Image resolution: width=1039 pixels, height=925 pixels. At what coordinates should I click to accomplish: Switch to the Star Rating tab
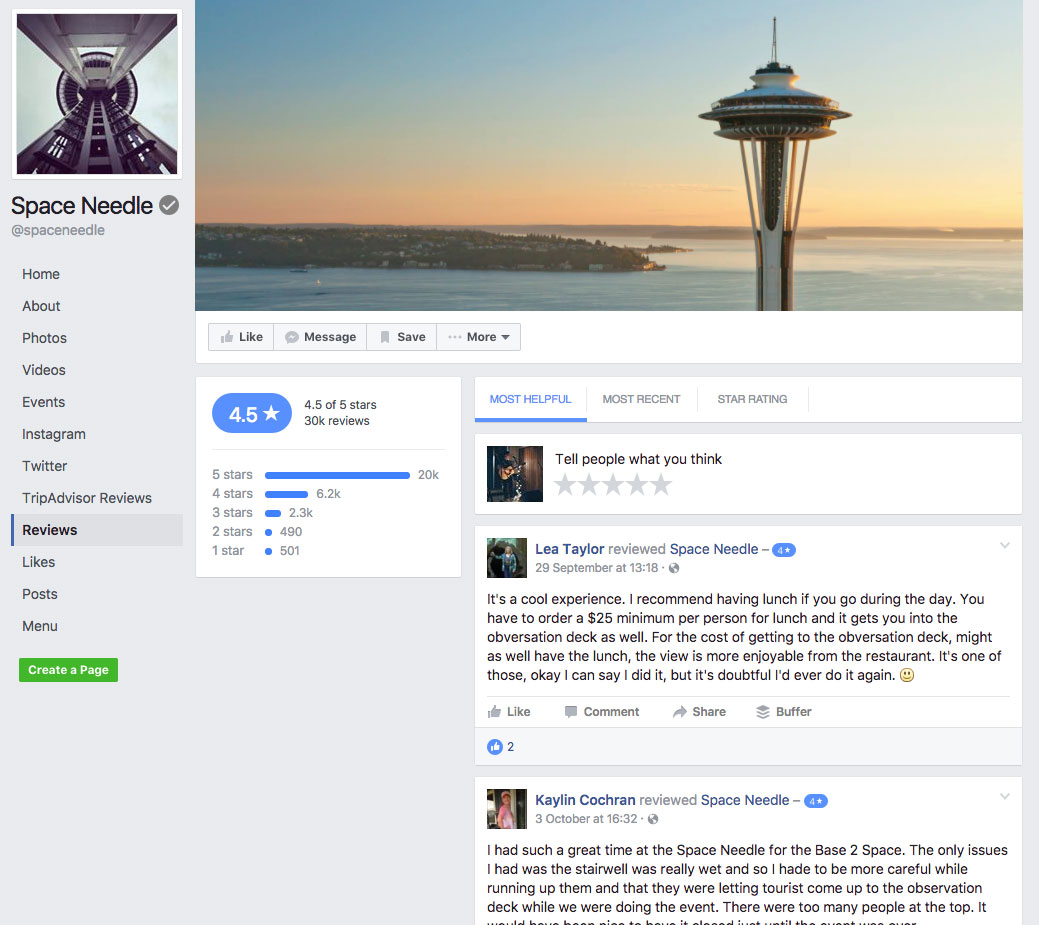click(x=752, y=399)
